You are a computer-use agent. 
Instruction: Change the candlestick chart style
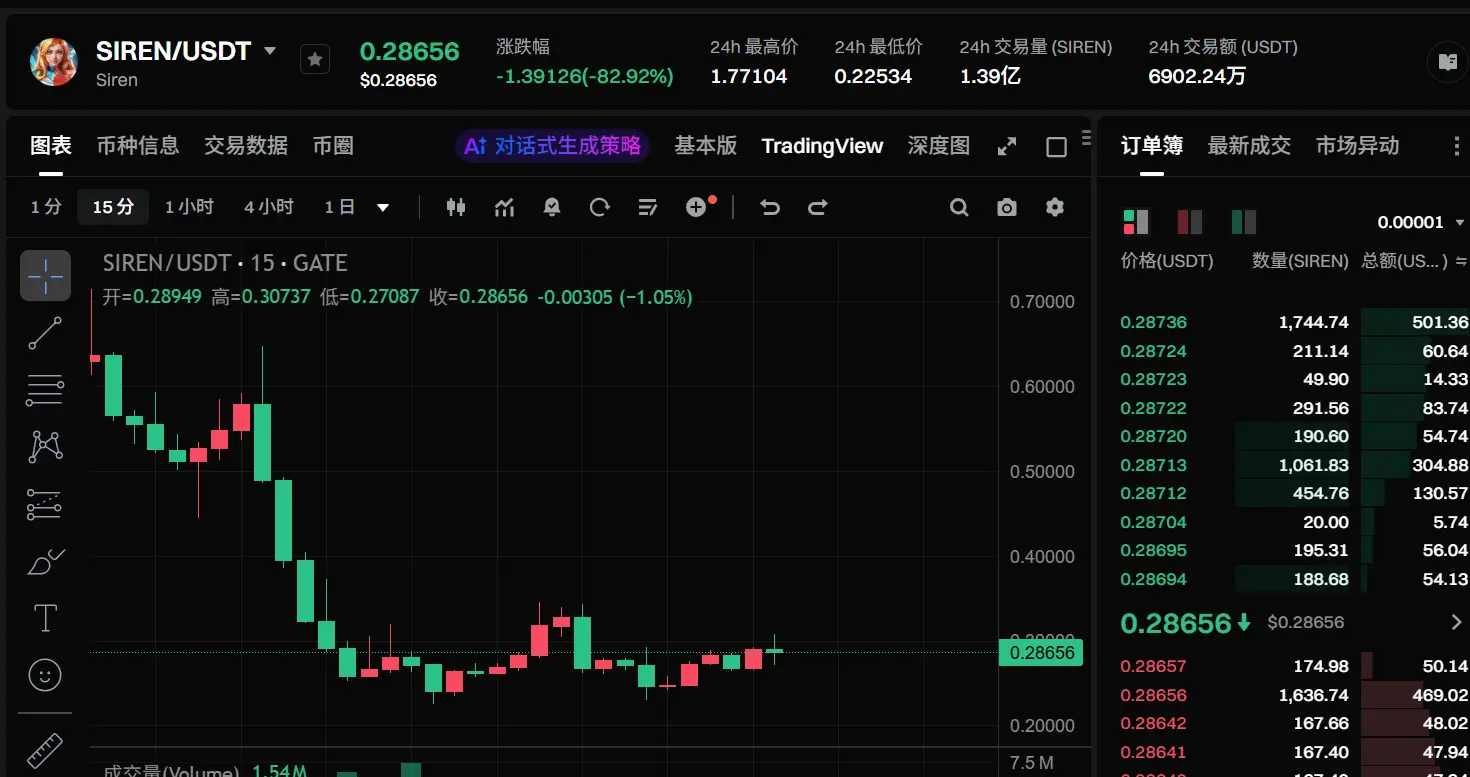tap(456, 207)
